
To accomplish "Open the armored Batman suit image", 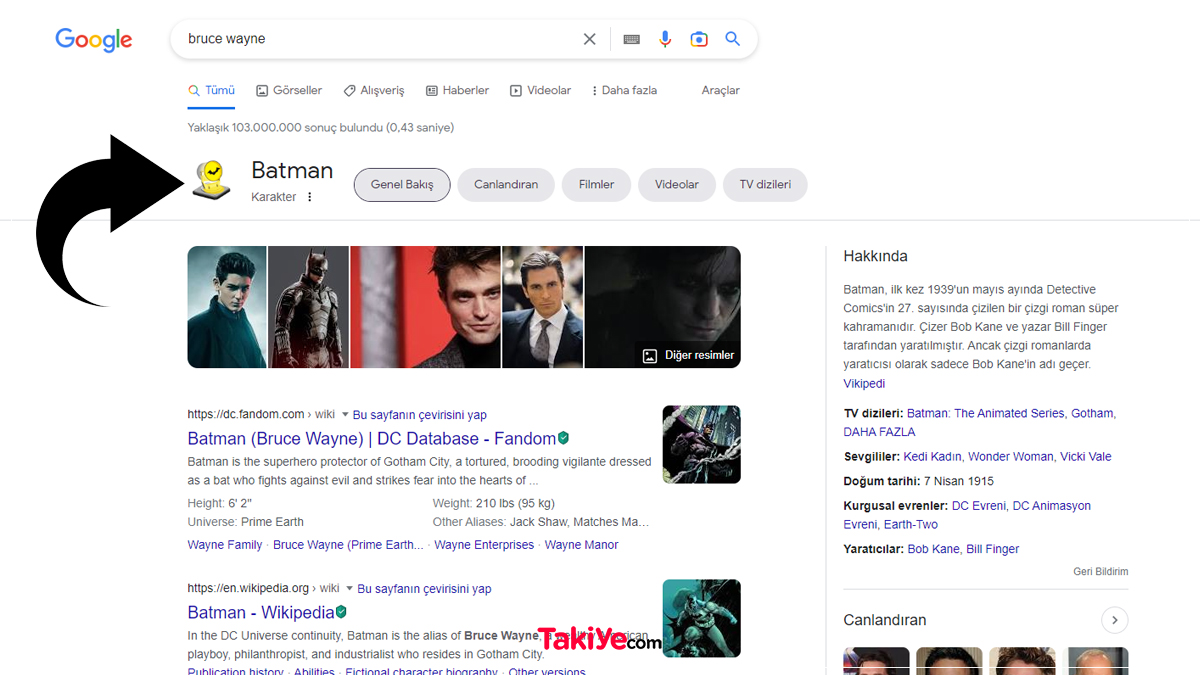I will tap(309, 307).
